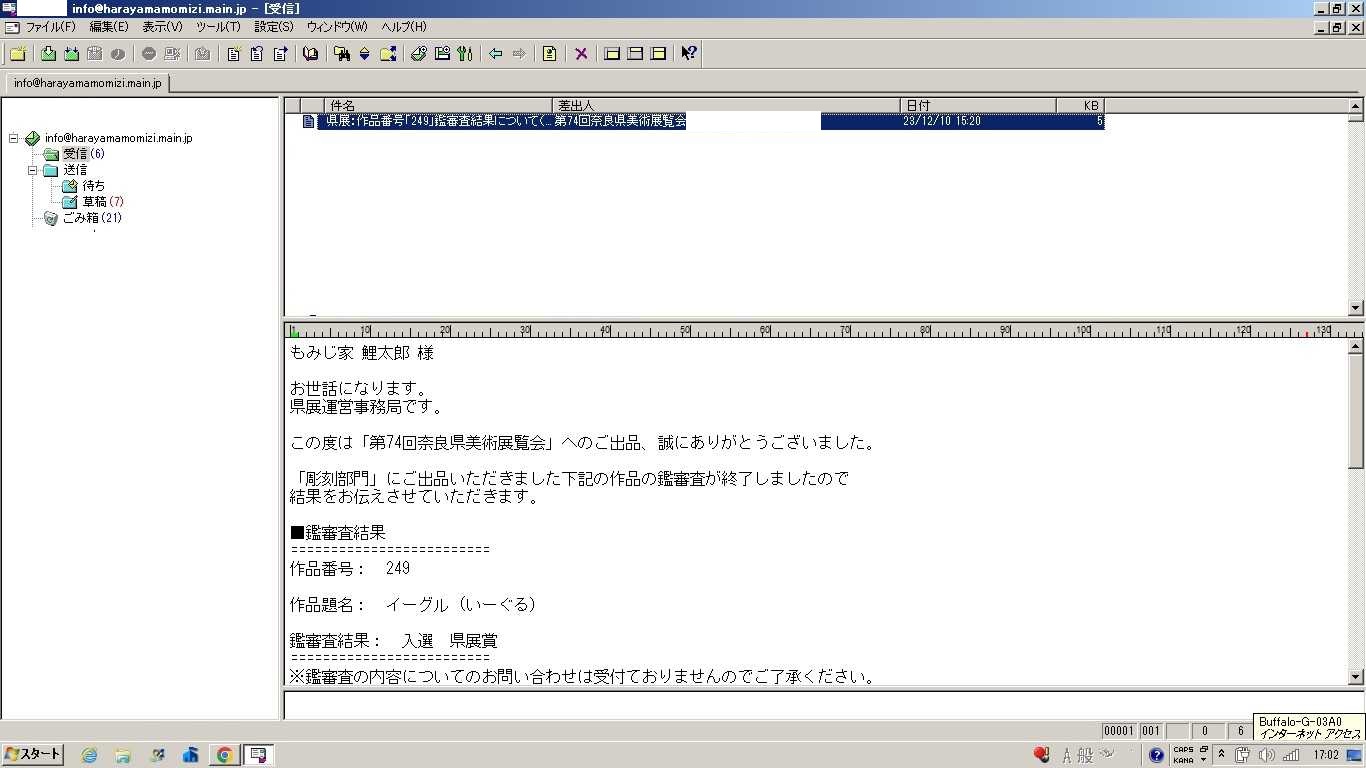
Task: Collapse the info@harayamamomizi.main.jp account tree
Action: pyautogui.click(x=14, y=138)
